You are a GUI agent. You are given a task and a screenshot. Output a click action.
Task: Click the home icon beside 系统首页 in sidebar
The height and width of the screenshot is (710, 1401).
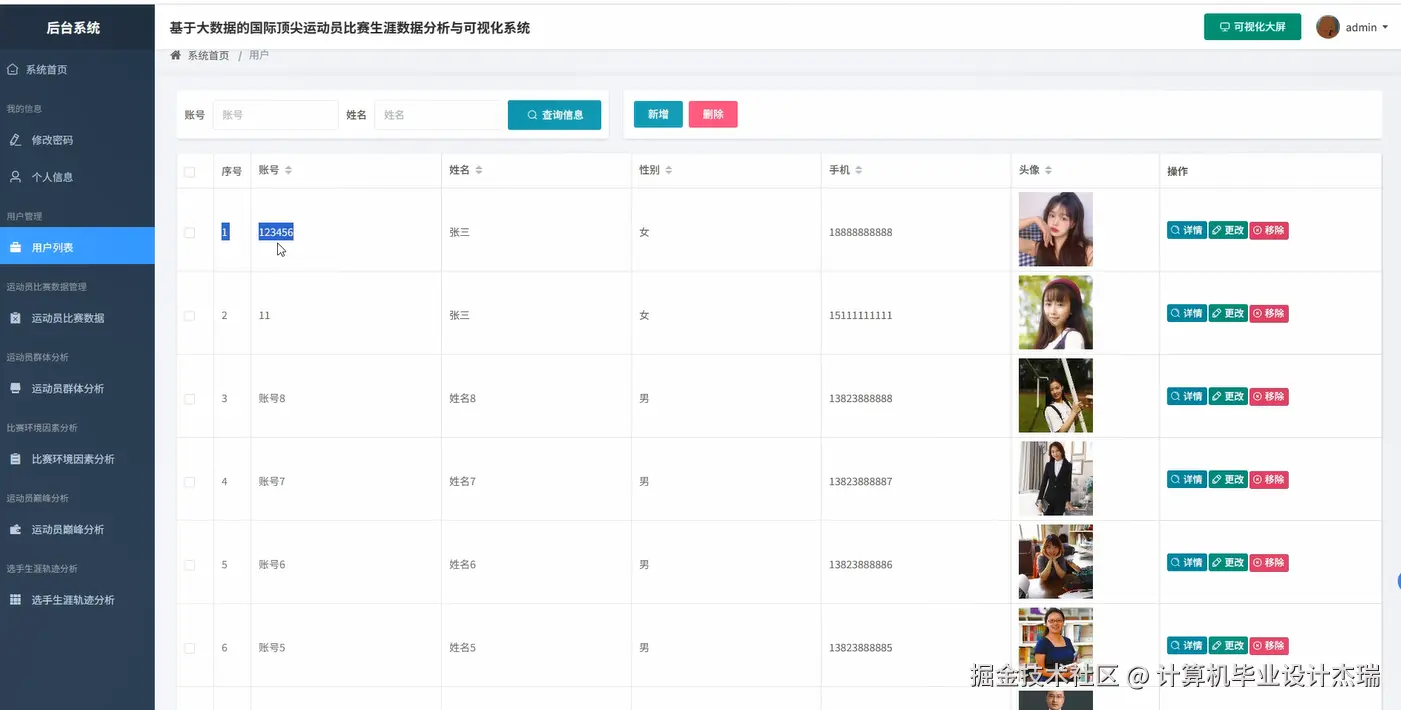[13, 70]
